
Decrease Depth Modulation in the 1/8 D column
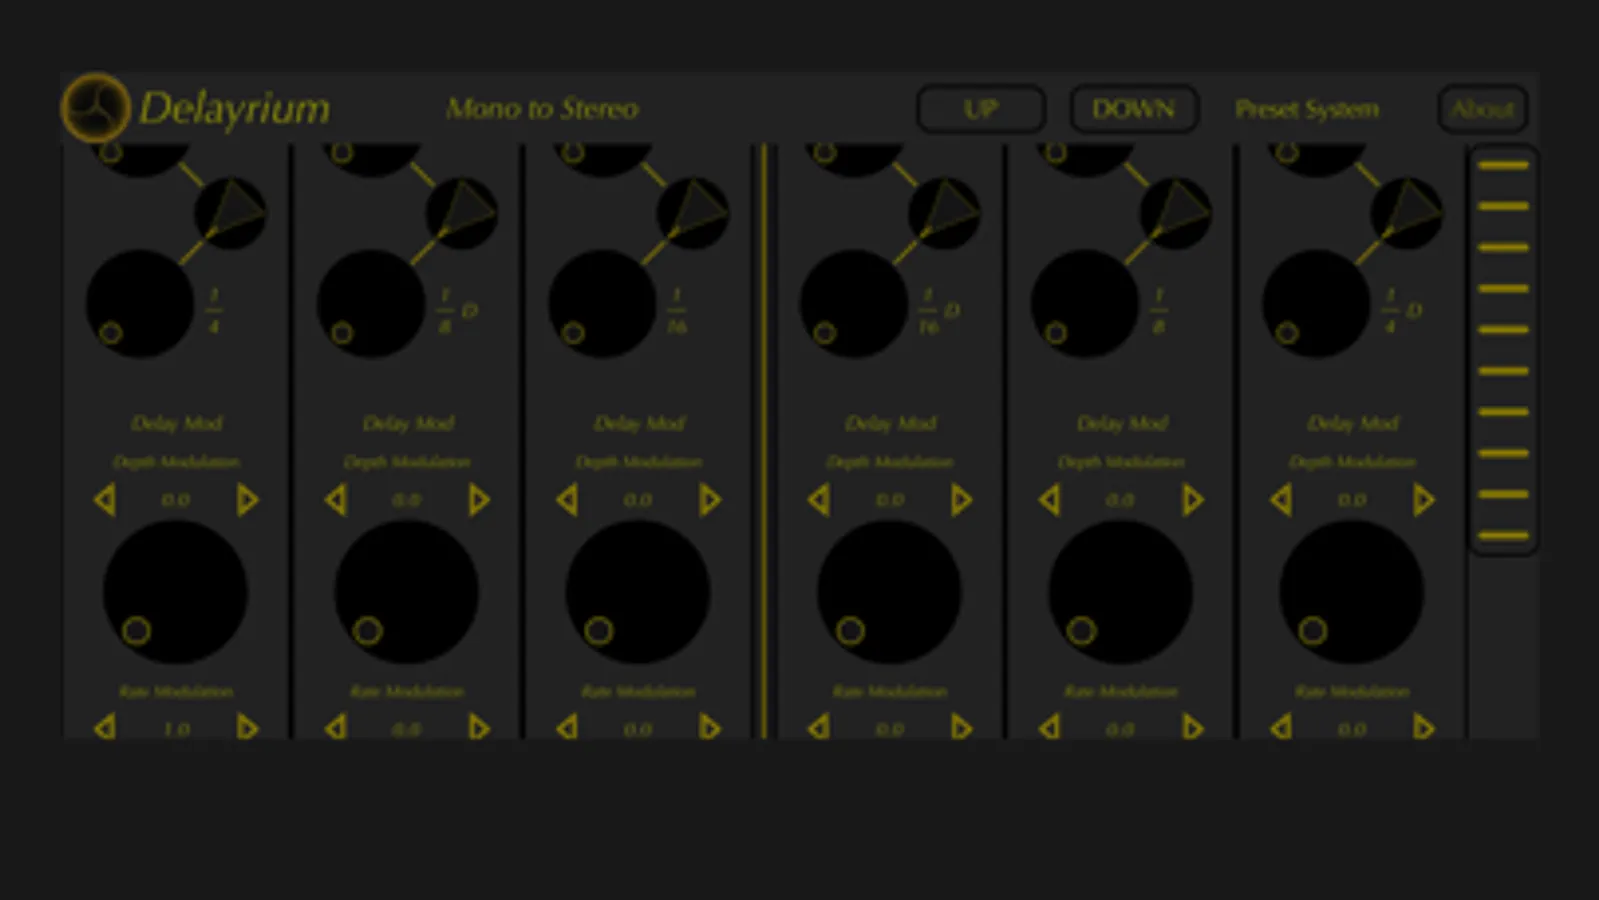[336, 500]
